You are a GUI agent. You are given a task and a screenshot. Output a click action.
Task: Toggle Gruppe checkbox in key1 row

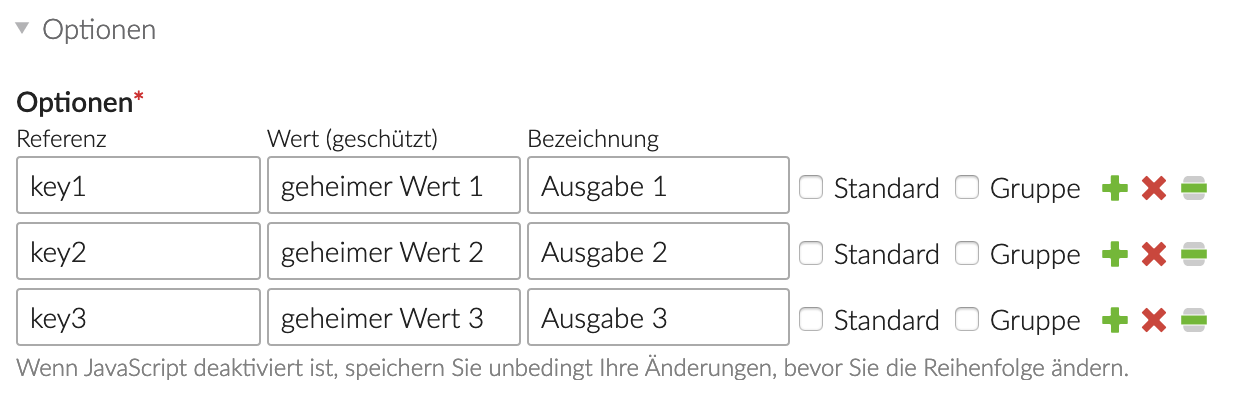967,187
